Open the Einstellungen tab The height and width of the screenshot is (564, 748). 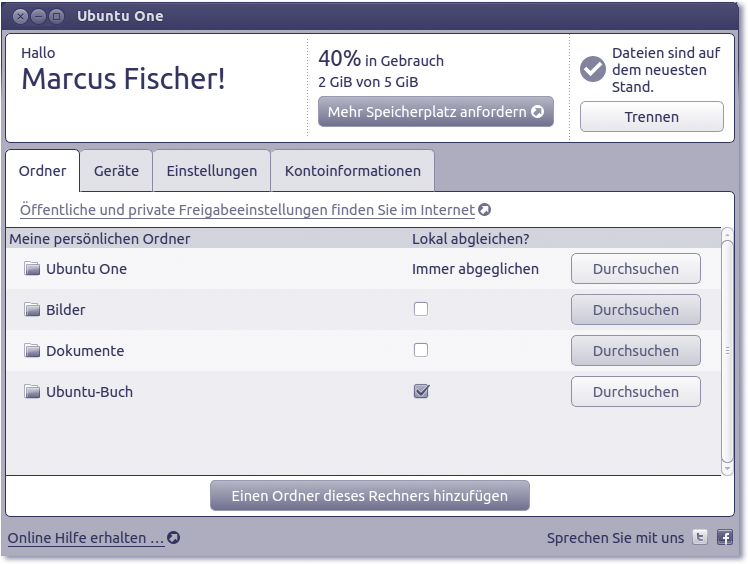(x=211, y=171)
